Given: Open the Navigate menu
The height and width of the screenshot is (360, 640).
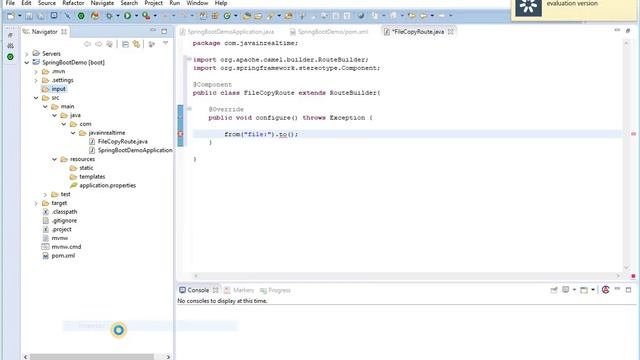Looking at the screenshot, I should 102,3.
